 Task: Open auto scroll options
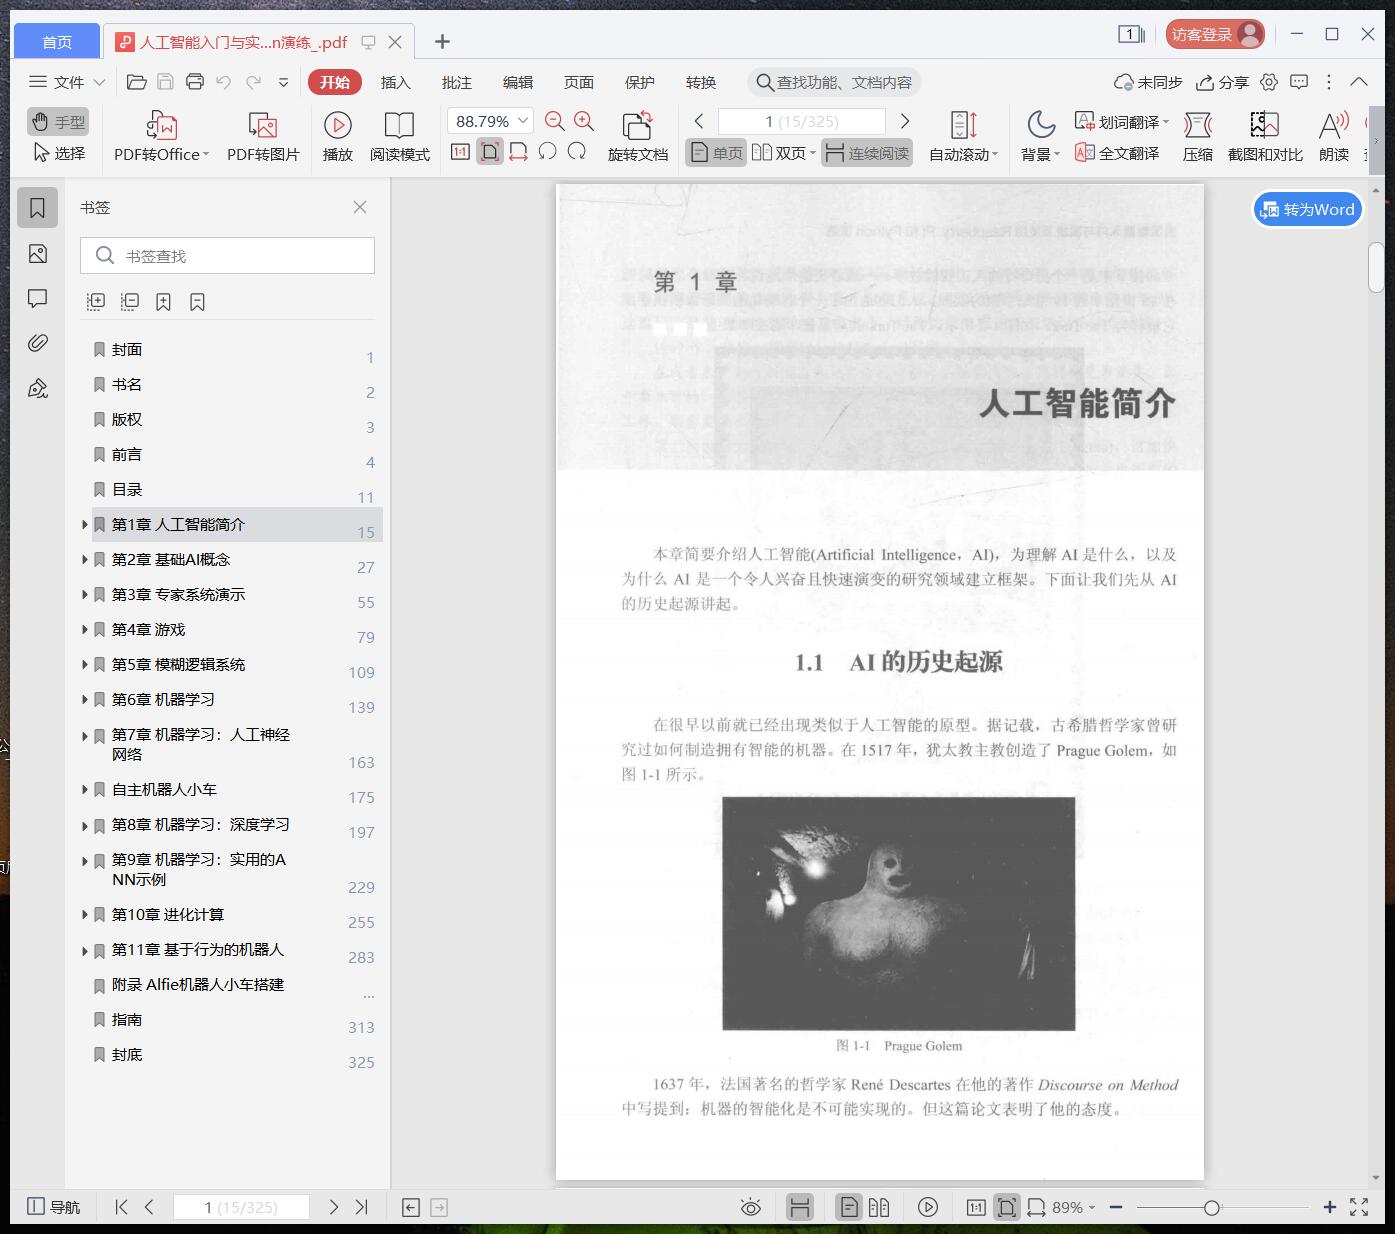click(963, 137)
